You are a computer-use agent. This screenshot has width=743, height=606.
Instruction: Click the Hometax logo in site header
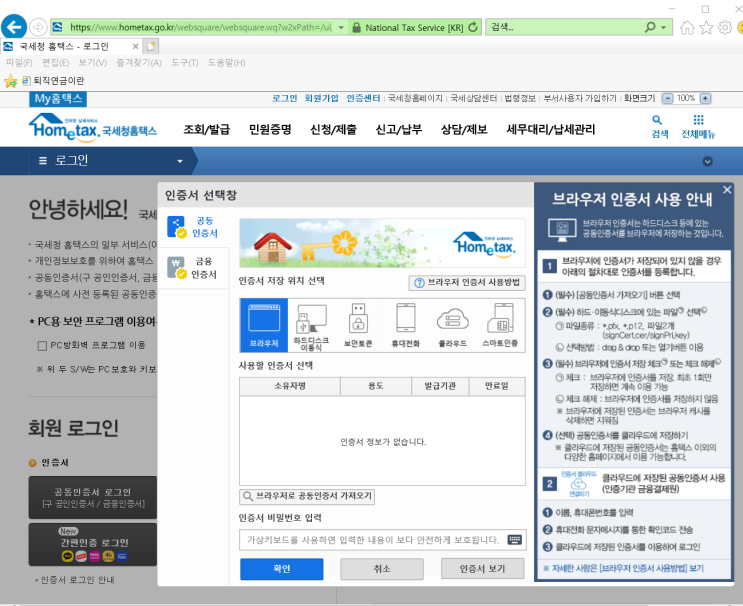[92, 127]
